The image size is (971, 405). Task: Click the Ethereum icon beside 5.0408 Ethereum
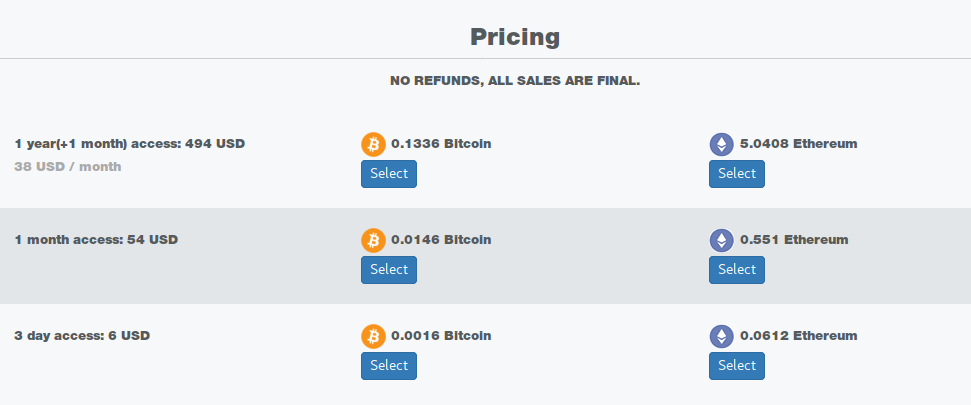coord(721,144)
